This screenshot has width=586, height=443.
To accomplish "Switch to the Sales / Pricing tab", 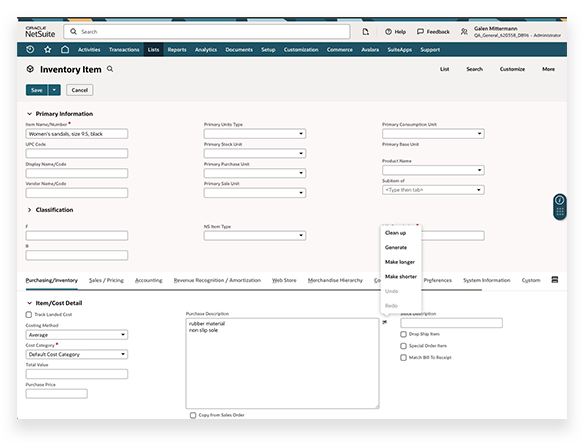I will pyautogui.click(x=106, y=280).
